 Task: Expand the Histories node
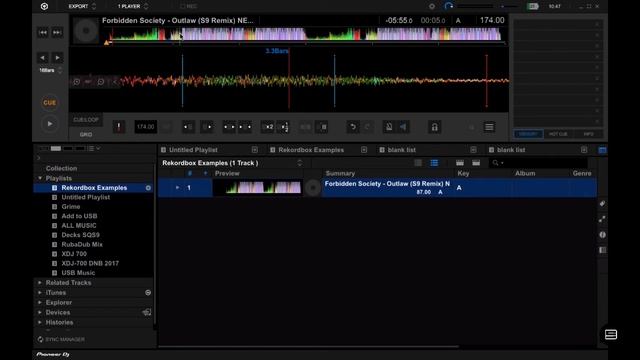pos(40,322)
